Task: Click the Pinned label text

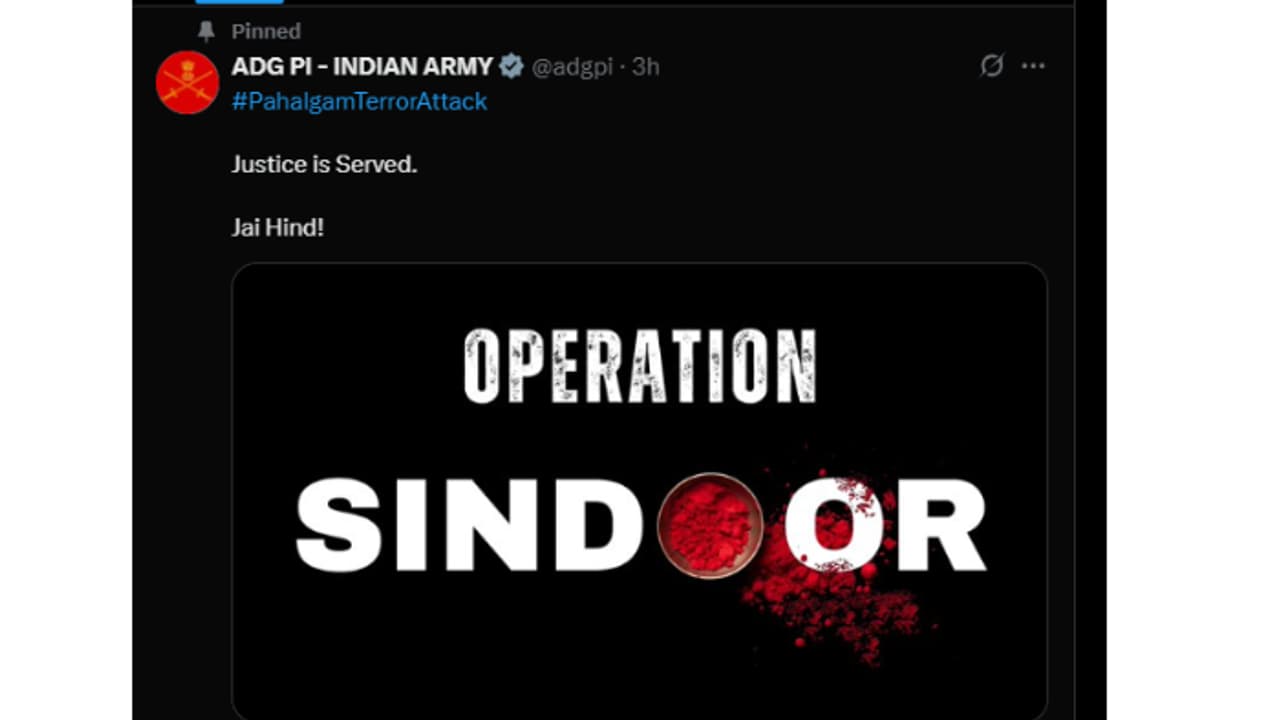Action: pyautogui.click(x=266, y=31)
